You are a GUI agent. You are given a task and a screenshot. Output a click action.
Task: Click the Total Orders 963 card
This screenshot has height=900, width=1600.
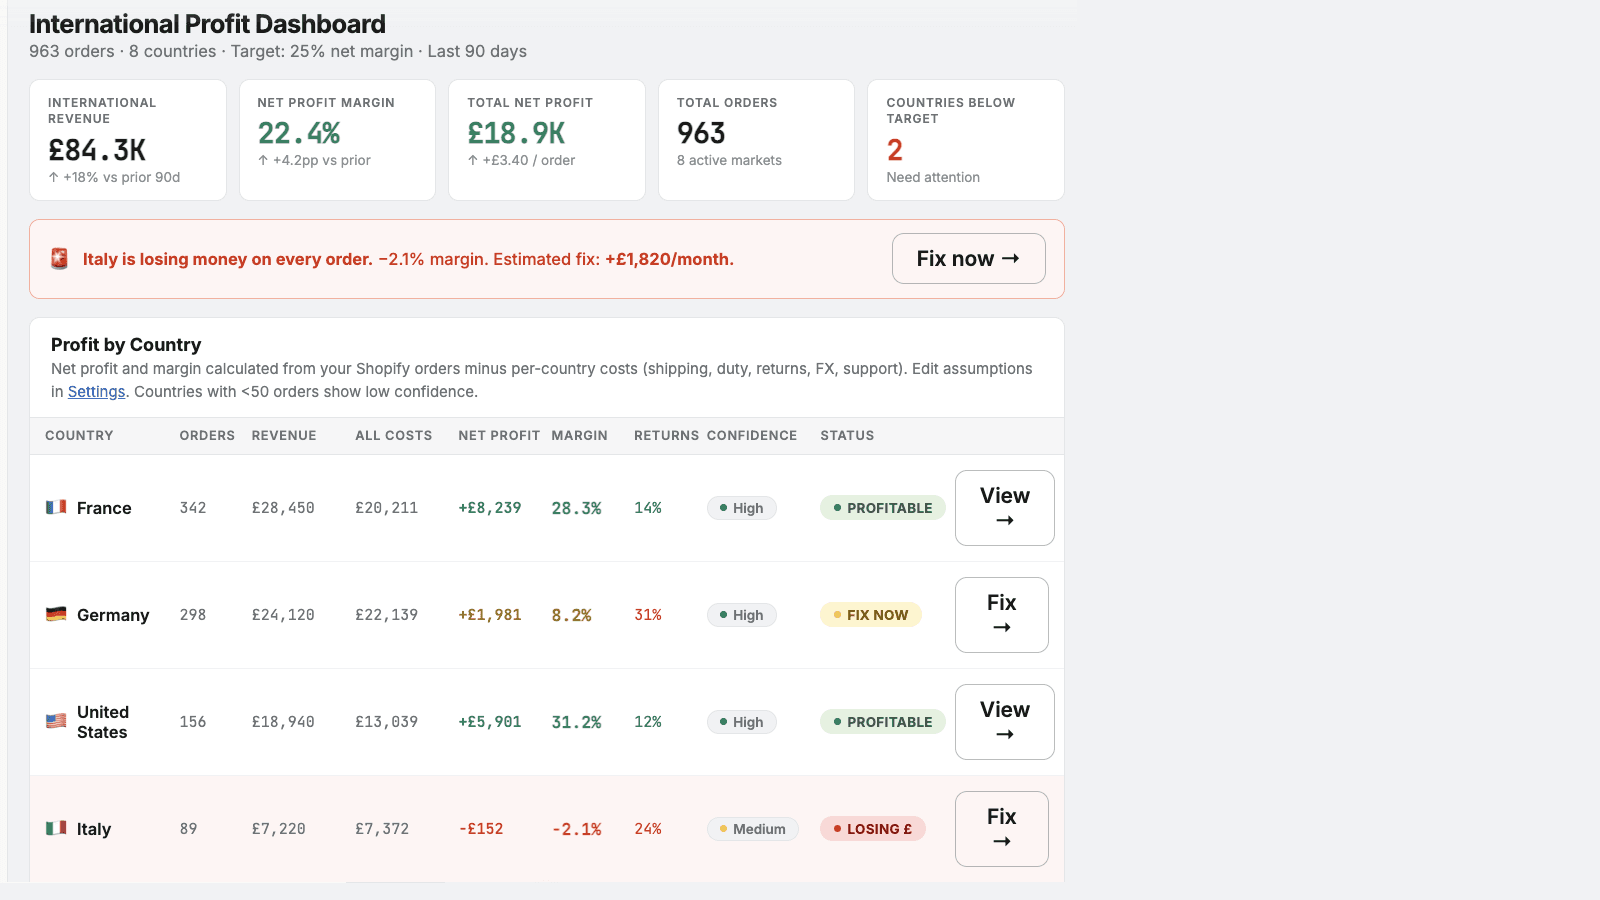click(756, 140)
